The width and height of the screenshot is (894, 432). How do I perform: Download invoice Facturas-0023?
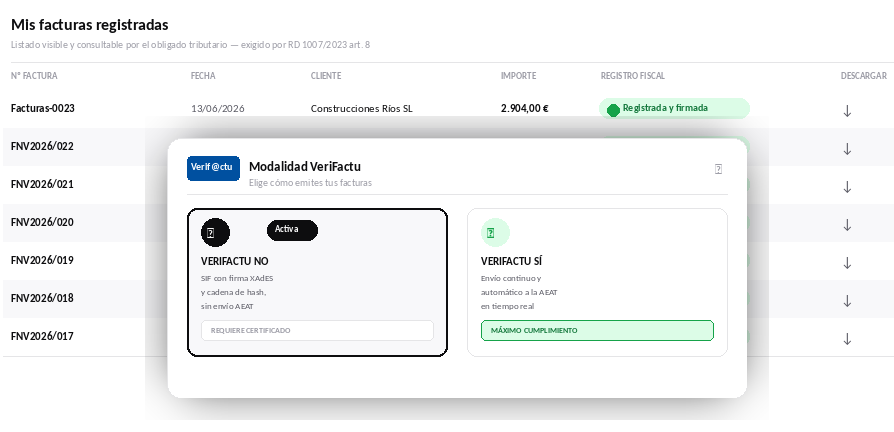point(847,111)
